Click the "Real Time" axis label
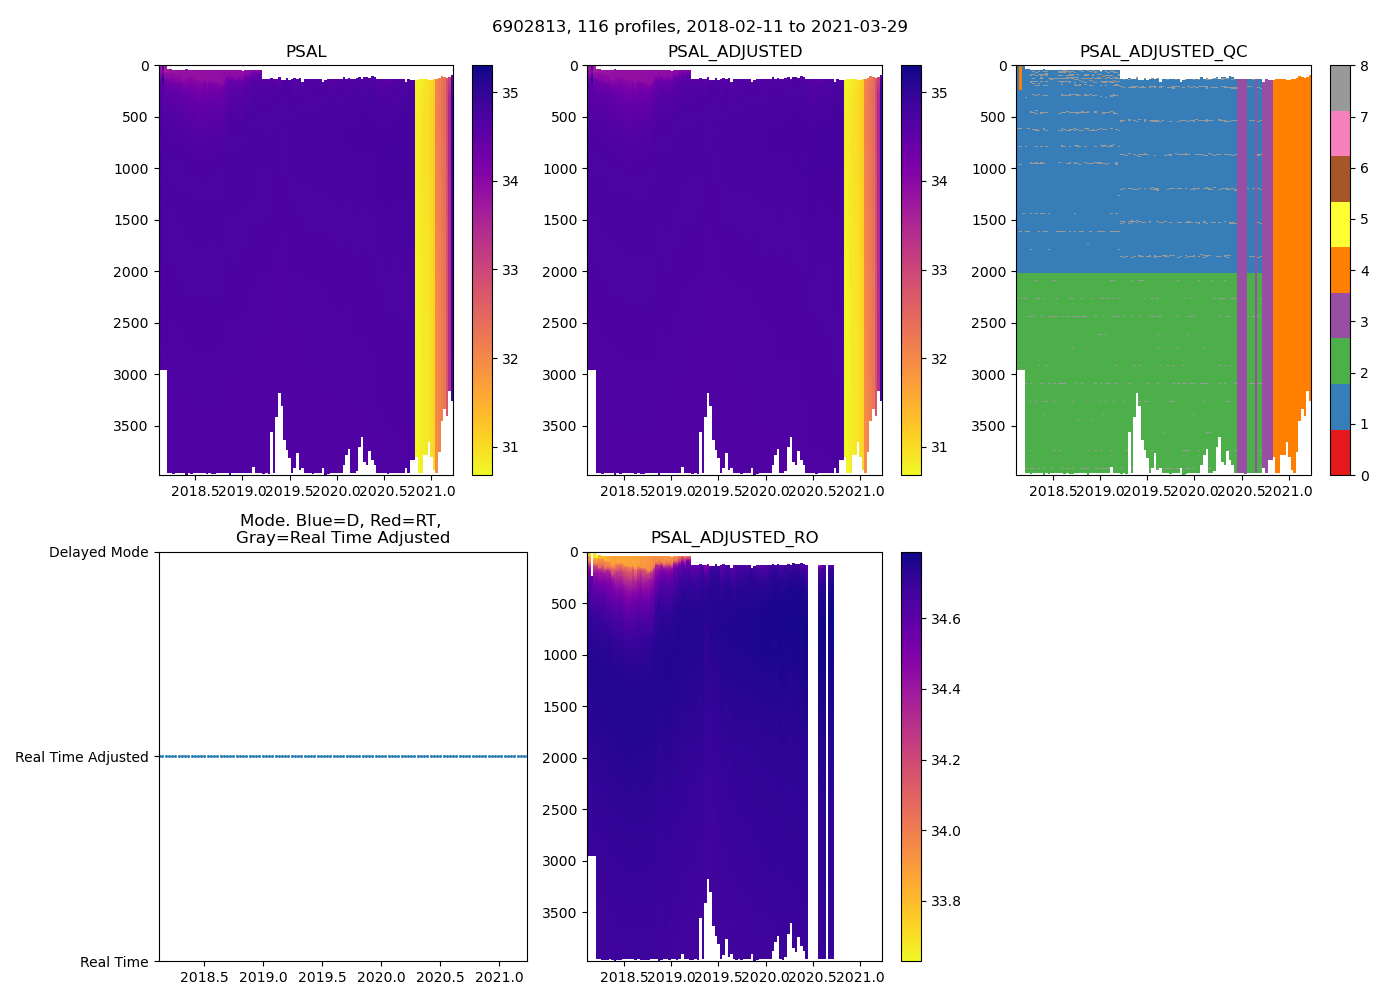This screenshot has width=1400, height=1000. [114, 962]
